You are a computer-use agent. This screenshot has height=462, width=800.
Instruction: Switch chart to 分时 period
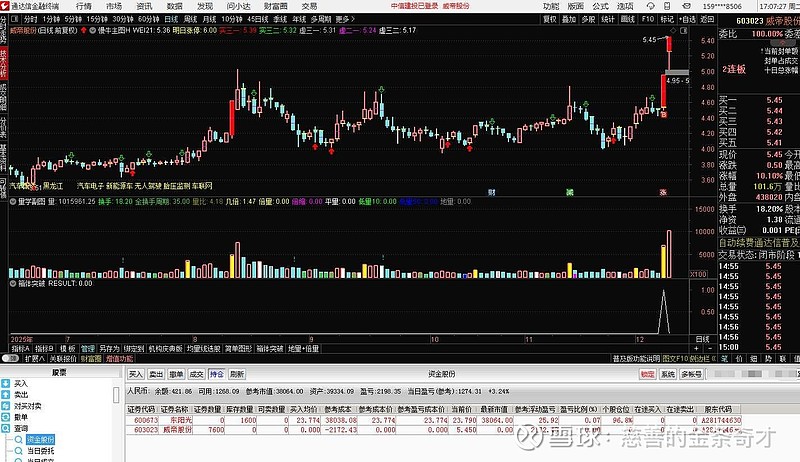tap(31, 19)
